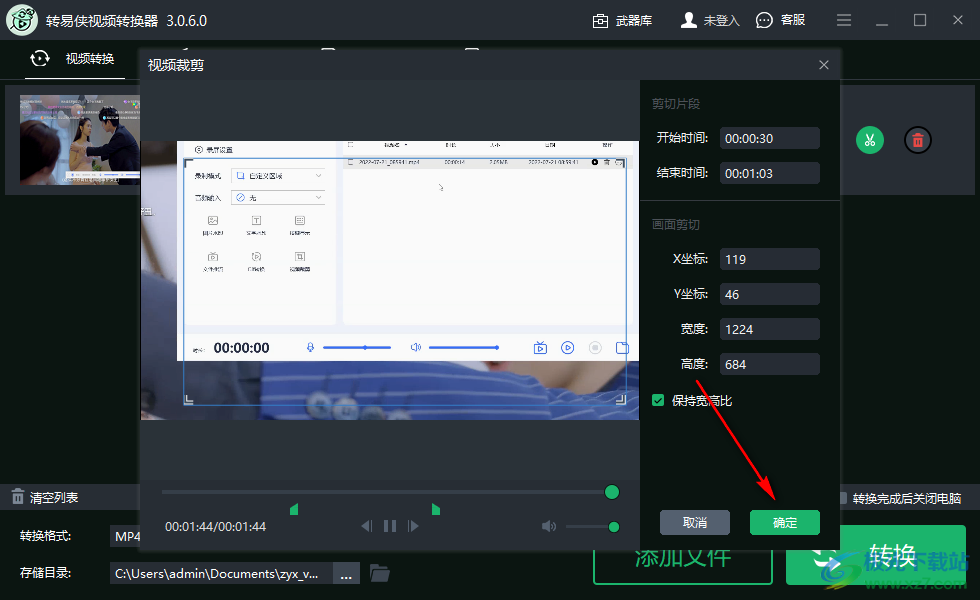980x600 pixels.
Task: Click the 清空列表 trash icon
Action: pos(18,497)
